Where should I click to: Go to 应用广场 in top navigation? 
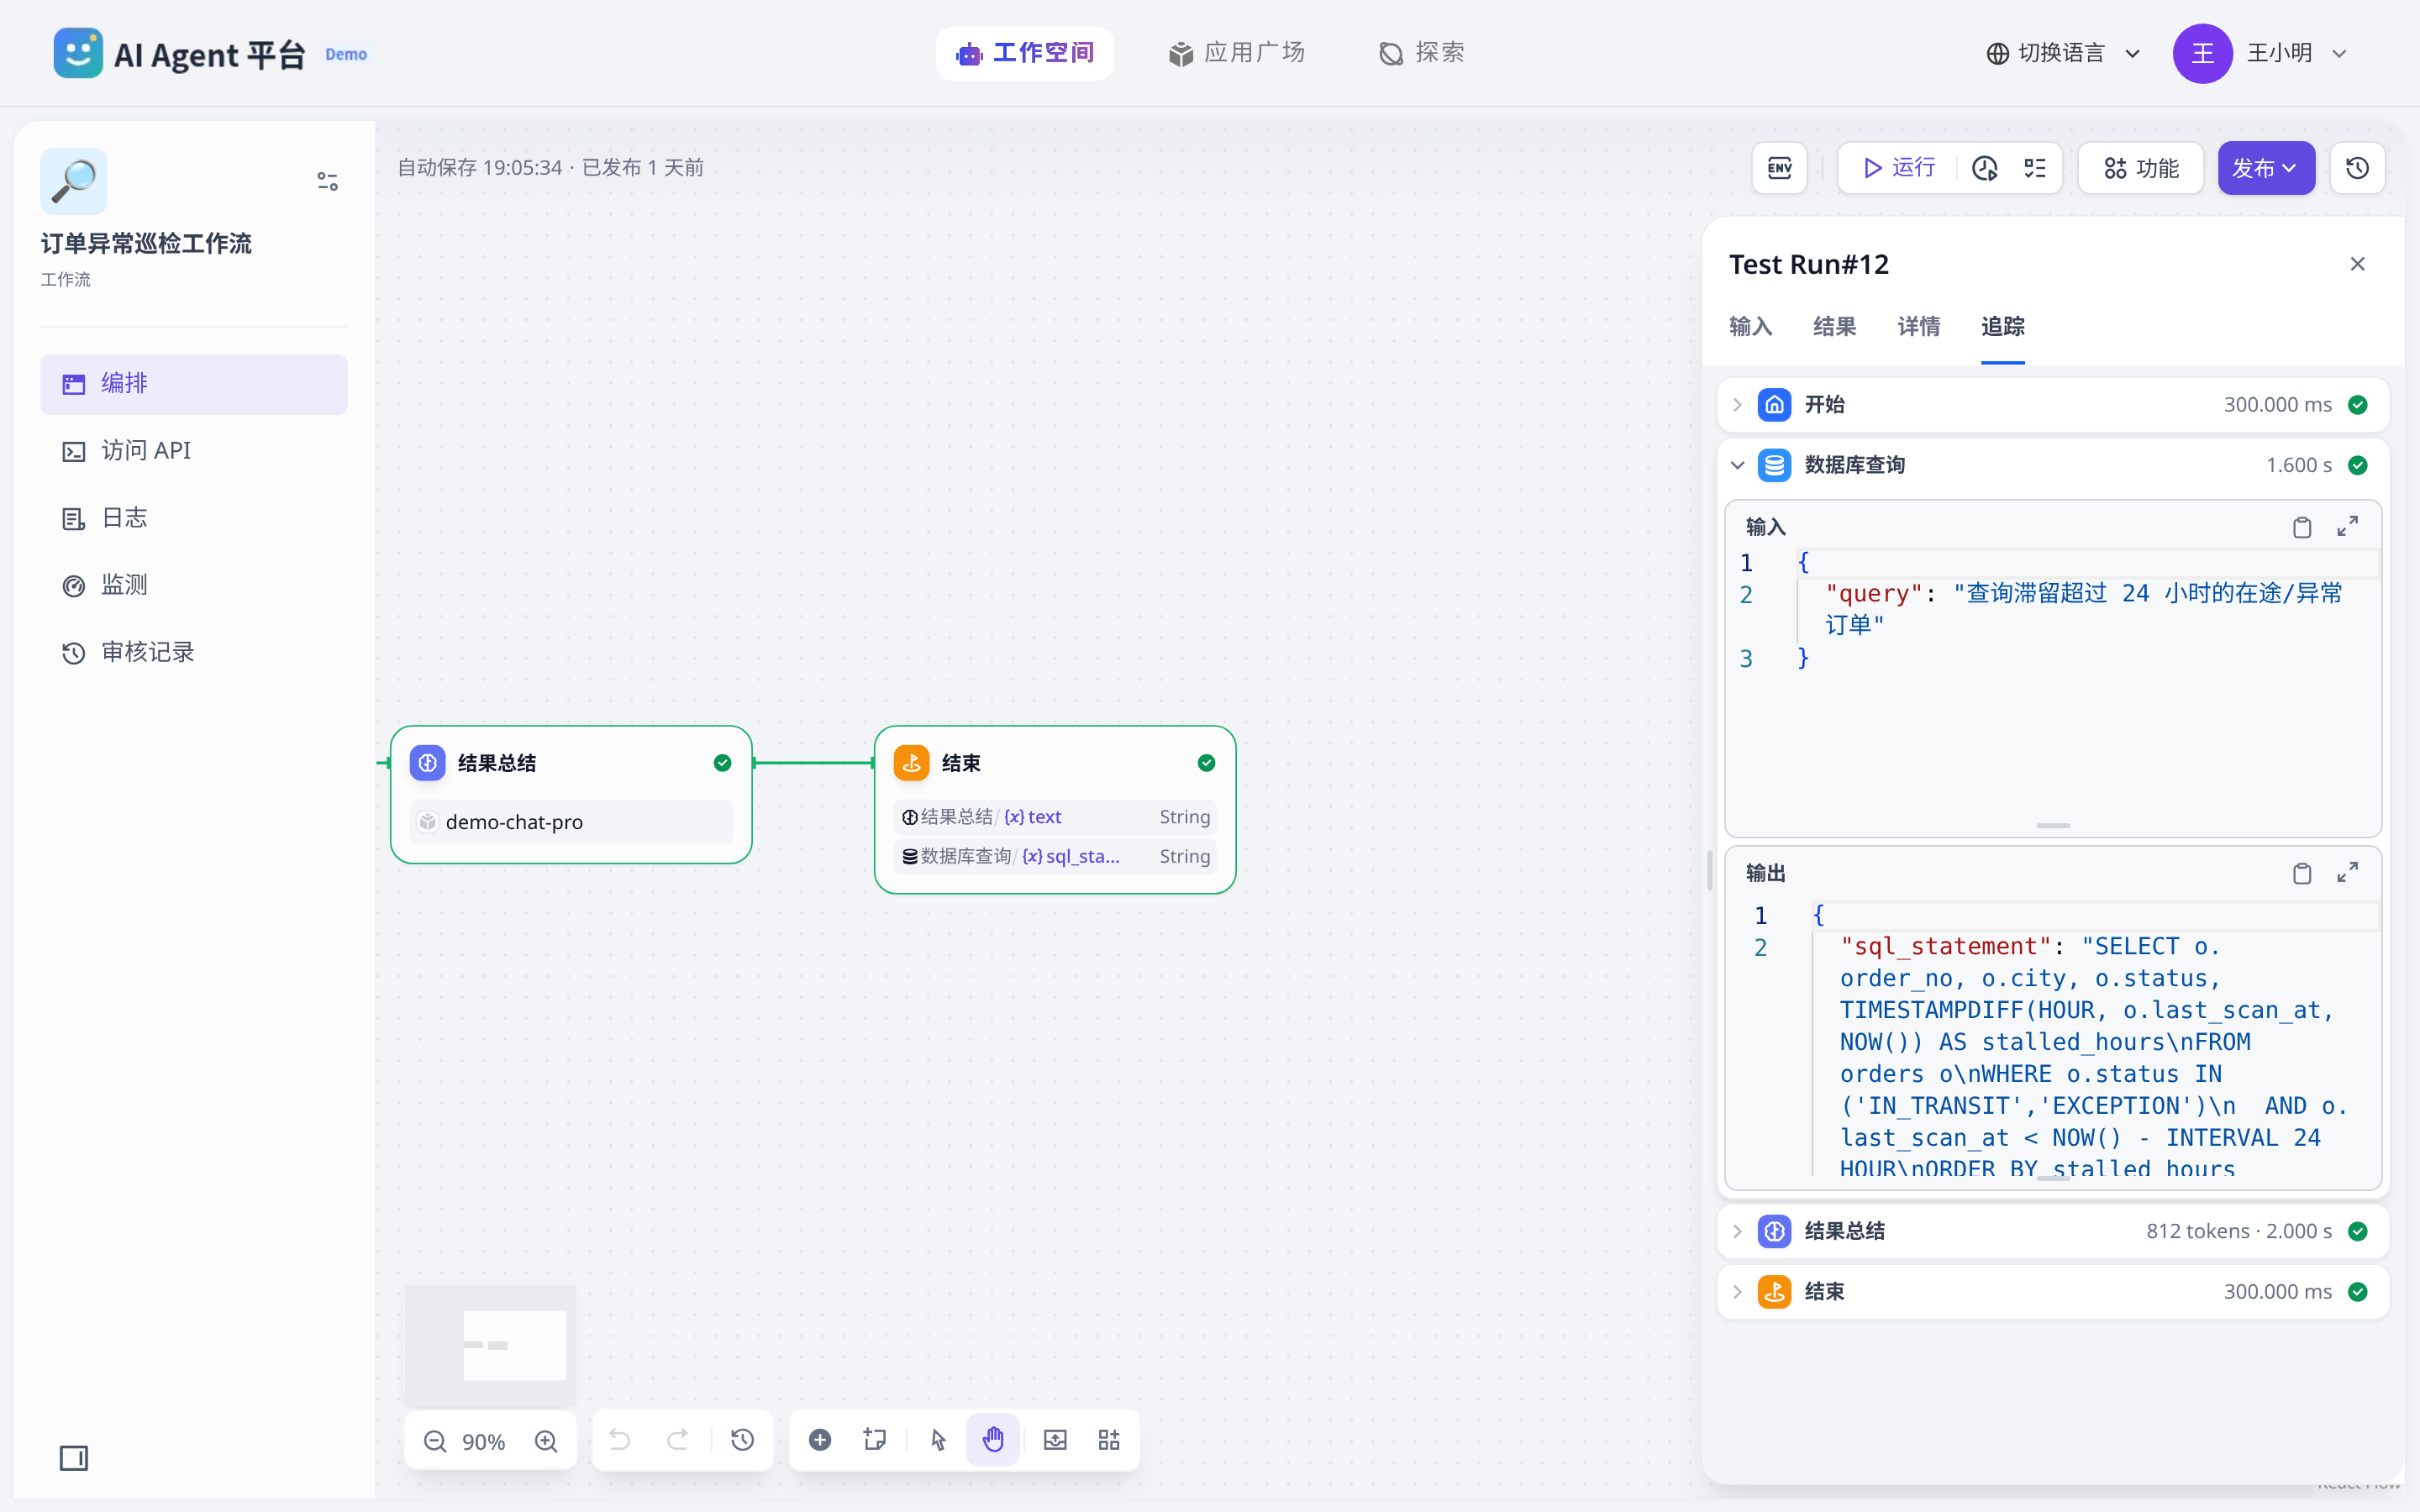(x=1237, y=53)
